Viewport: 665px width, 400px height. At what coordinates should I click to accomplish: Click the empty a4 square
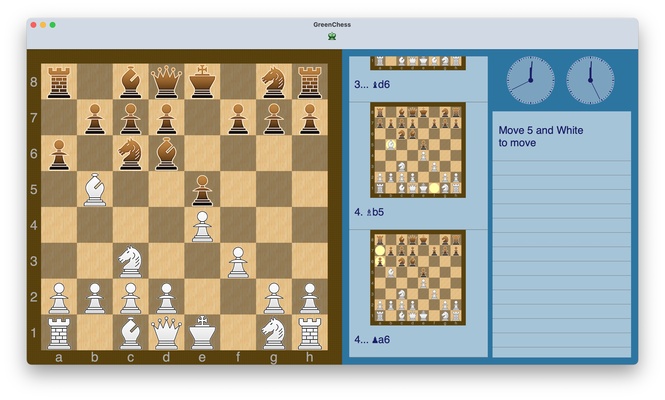point(59,225)
